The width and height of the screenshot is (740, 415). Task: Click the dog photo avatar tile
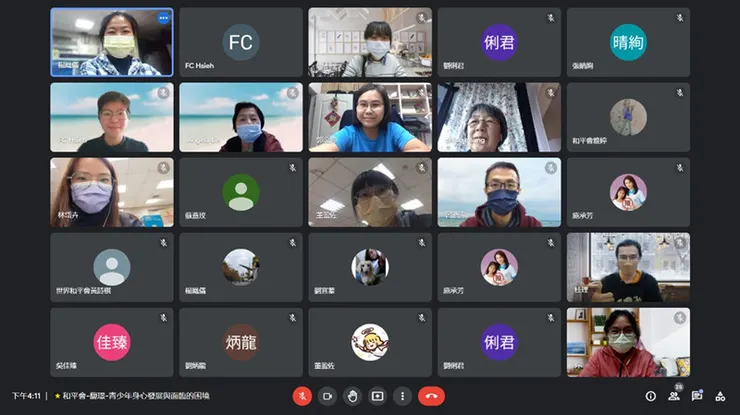[x=370, y=267]
